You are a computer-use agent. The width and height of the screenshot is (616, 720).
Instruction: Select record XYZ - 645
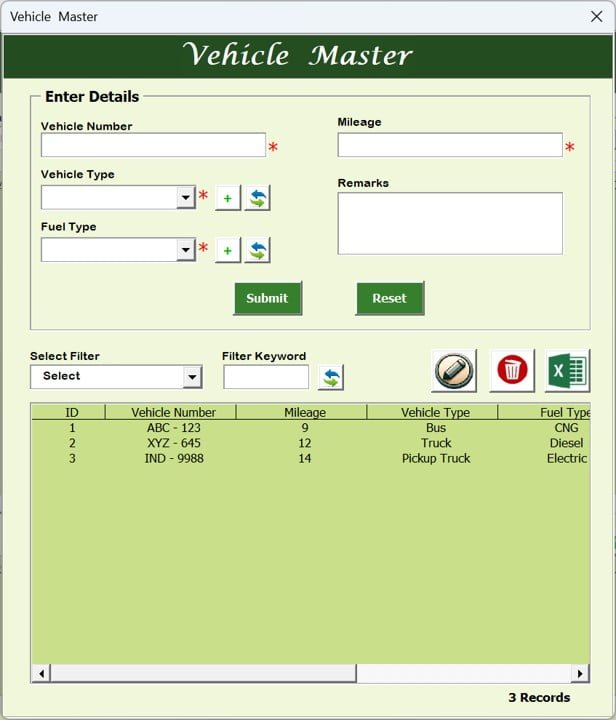[174, 443]
